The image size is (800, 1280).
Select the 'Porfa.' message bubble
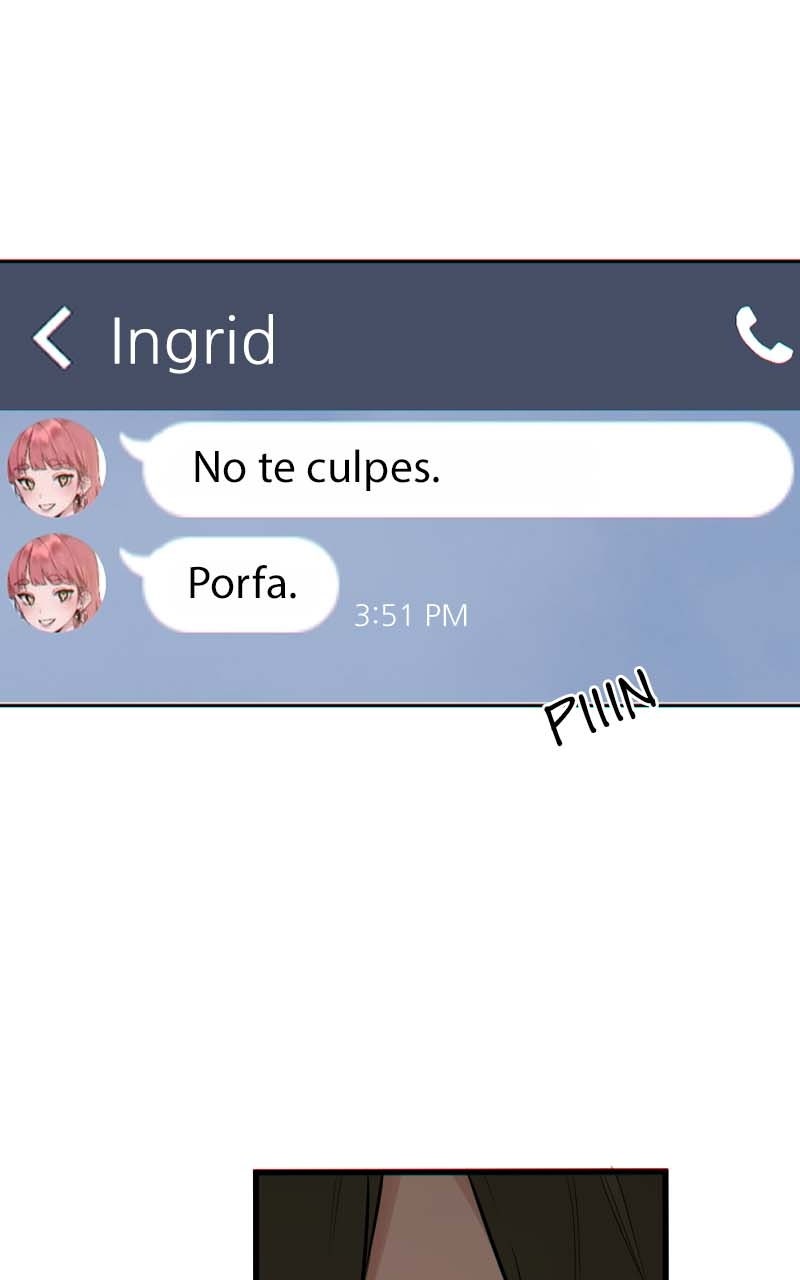click(x=241, y=584)
